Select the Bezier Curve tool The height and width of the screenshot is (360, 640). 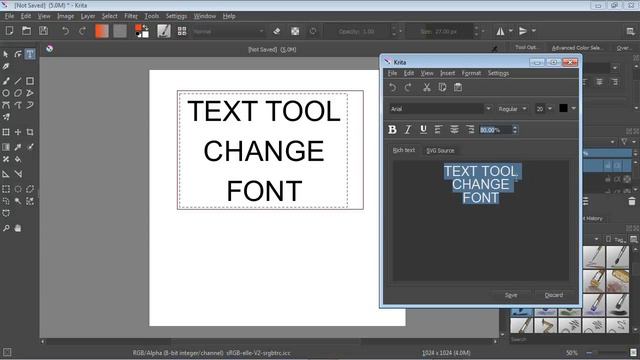click(6, 105)
